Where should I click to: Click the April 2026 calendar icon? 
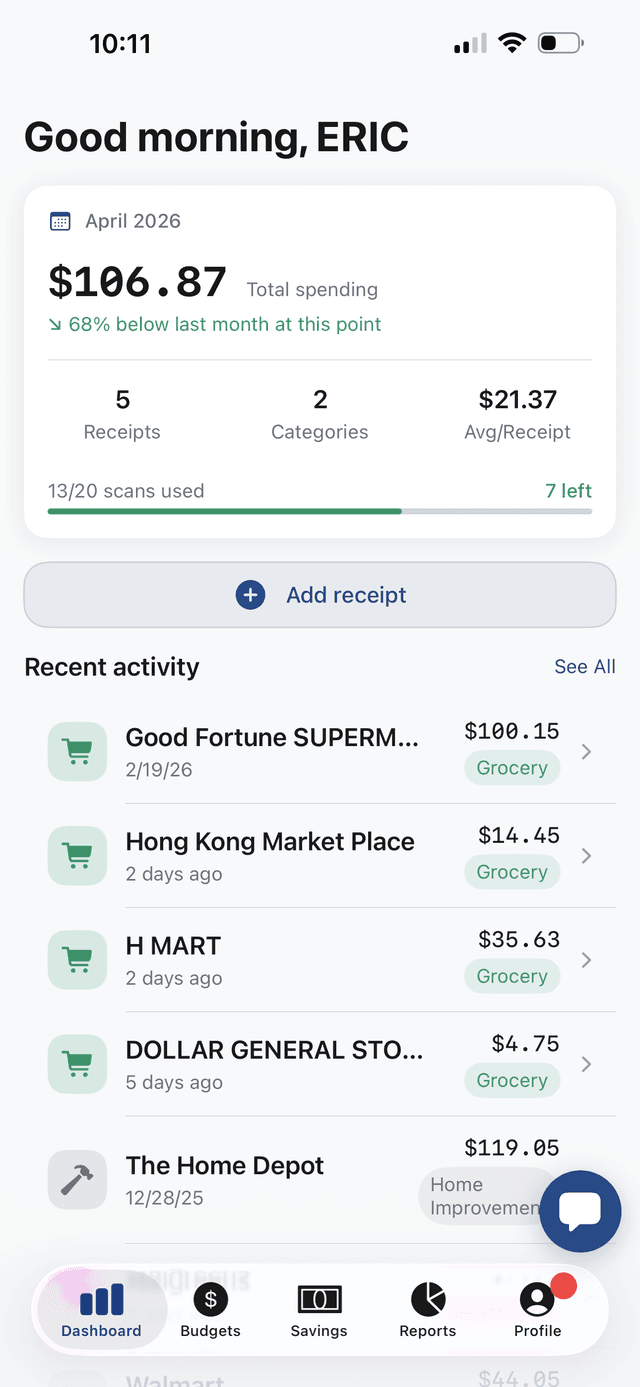(60, 221)
